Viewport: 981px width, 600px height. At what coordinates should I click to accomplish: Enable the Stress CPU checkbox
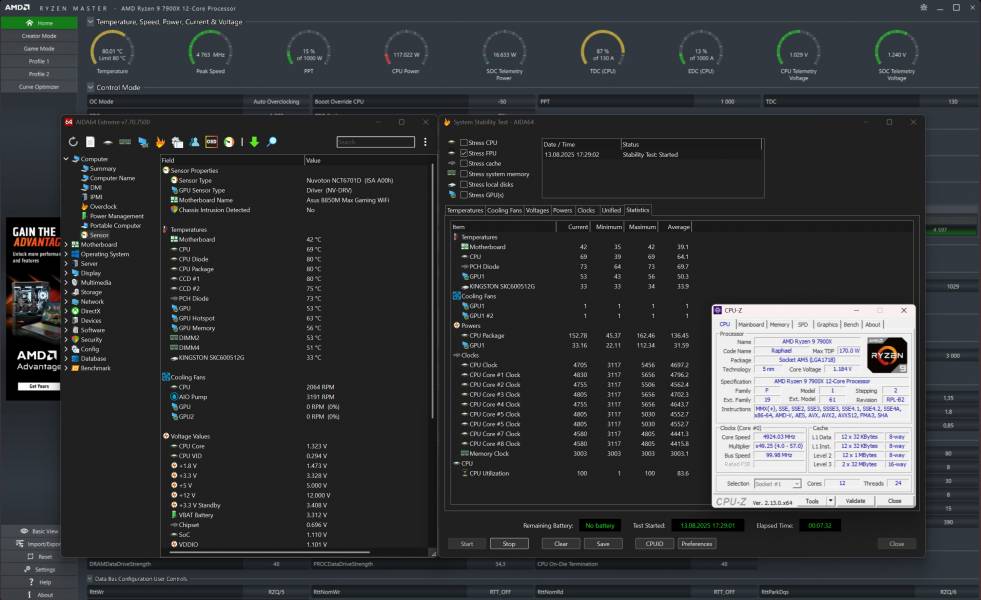(x=464, y=142)
